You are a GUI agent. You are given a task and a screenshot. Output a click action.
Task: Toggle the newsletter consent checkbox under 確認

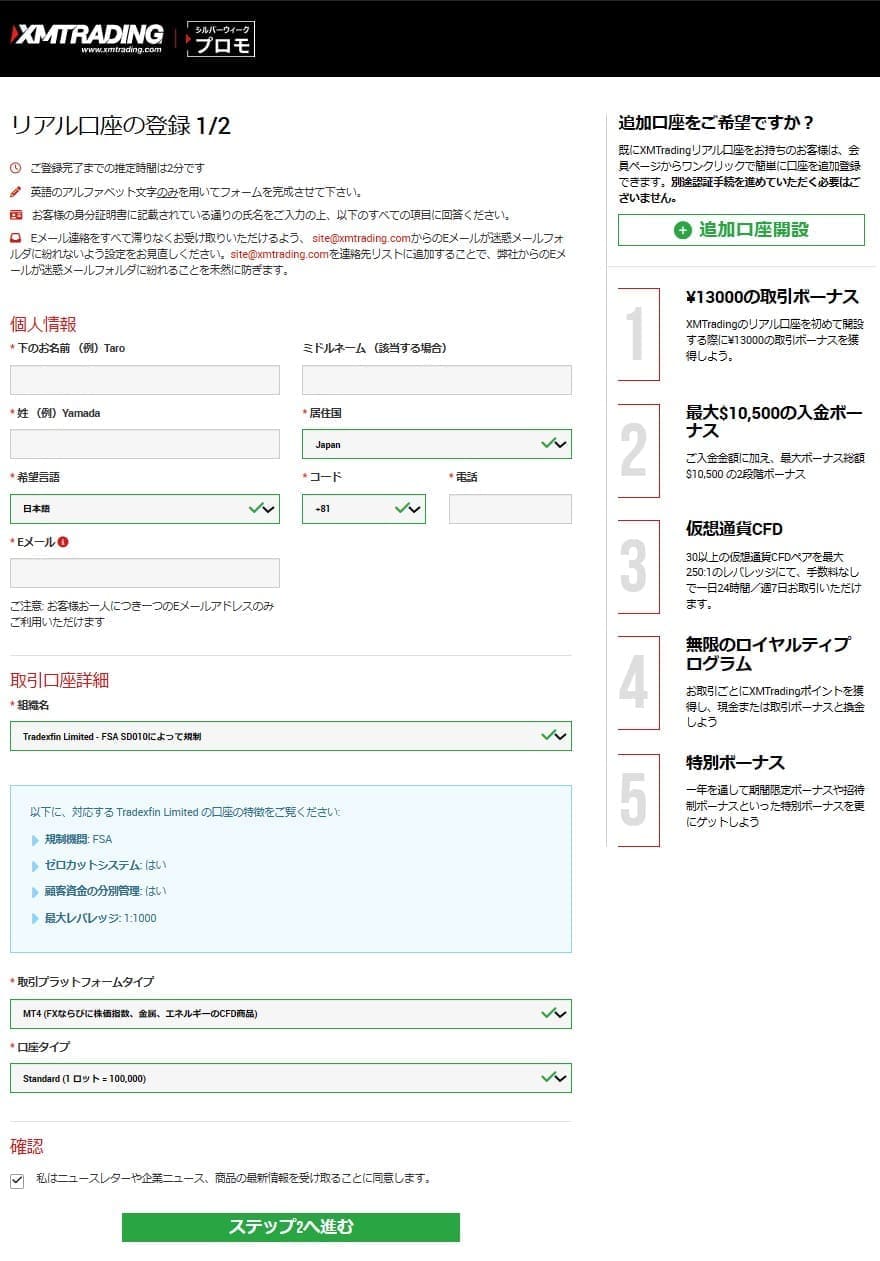tap(17, 1181)
